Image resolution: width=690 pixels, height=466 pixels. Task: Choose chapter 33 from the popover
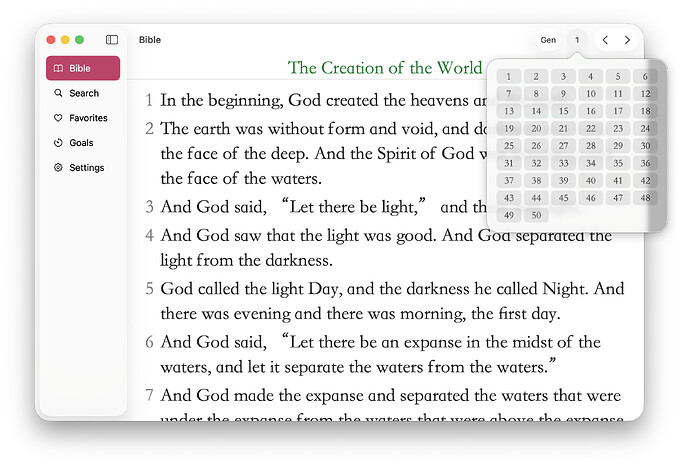(x=564, y=164)
